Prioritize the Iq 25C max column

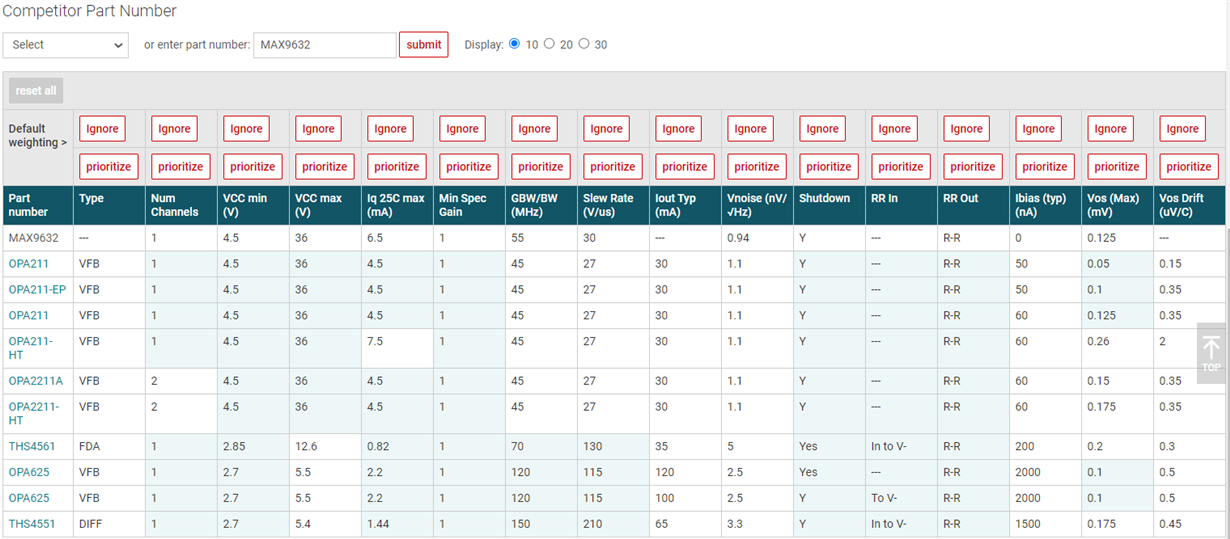(x=396, y=167)
